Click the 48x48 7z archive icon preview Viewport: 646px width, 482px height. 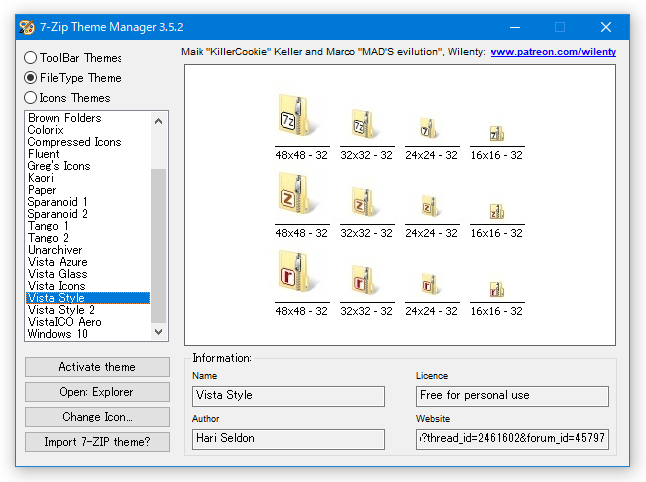pyautogui.click(x=297, y=115)
